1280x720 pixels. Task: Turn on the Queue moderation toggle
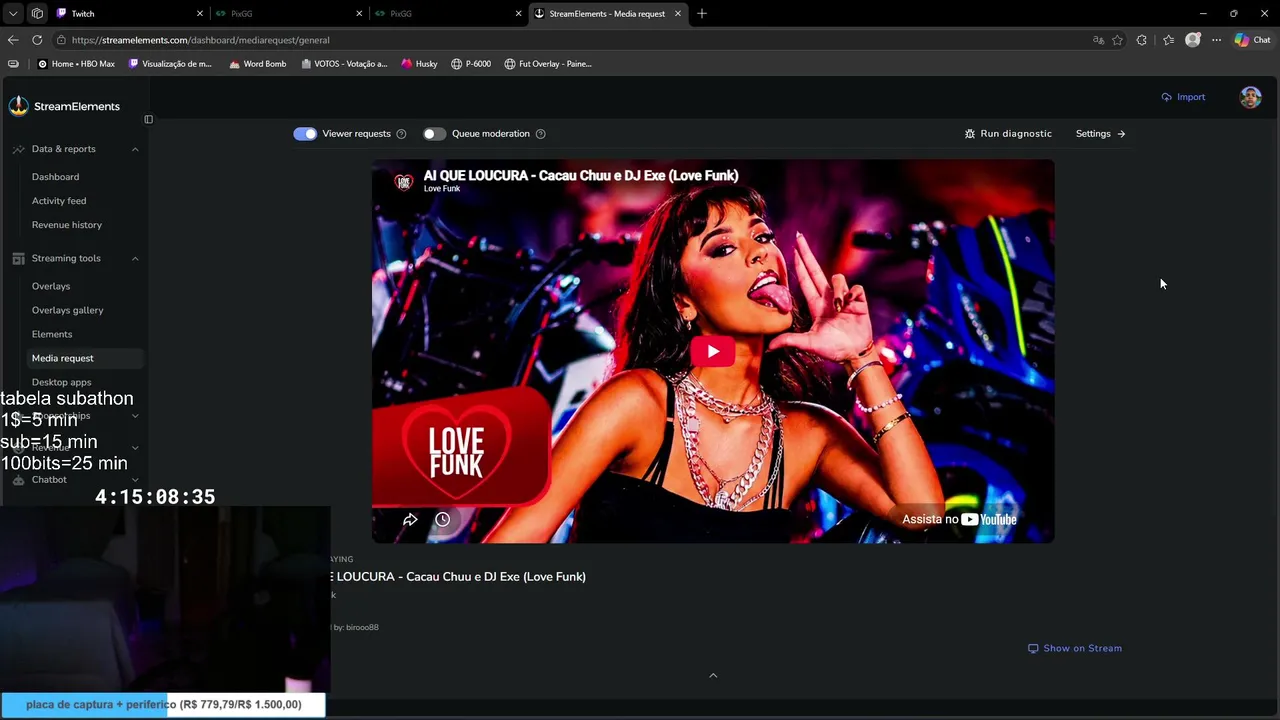[434, 134]
